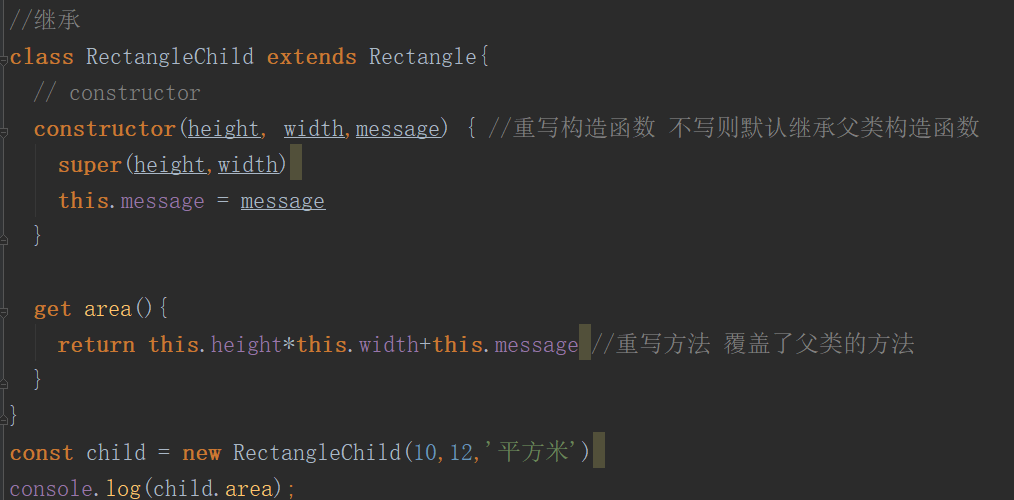
Task: Click fold marker at class closing brace
Action: [x=5, y=415]
